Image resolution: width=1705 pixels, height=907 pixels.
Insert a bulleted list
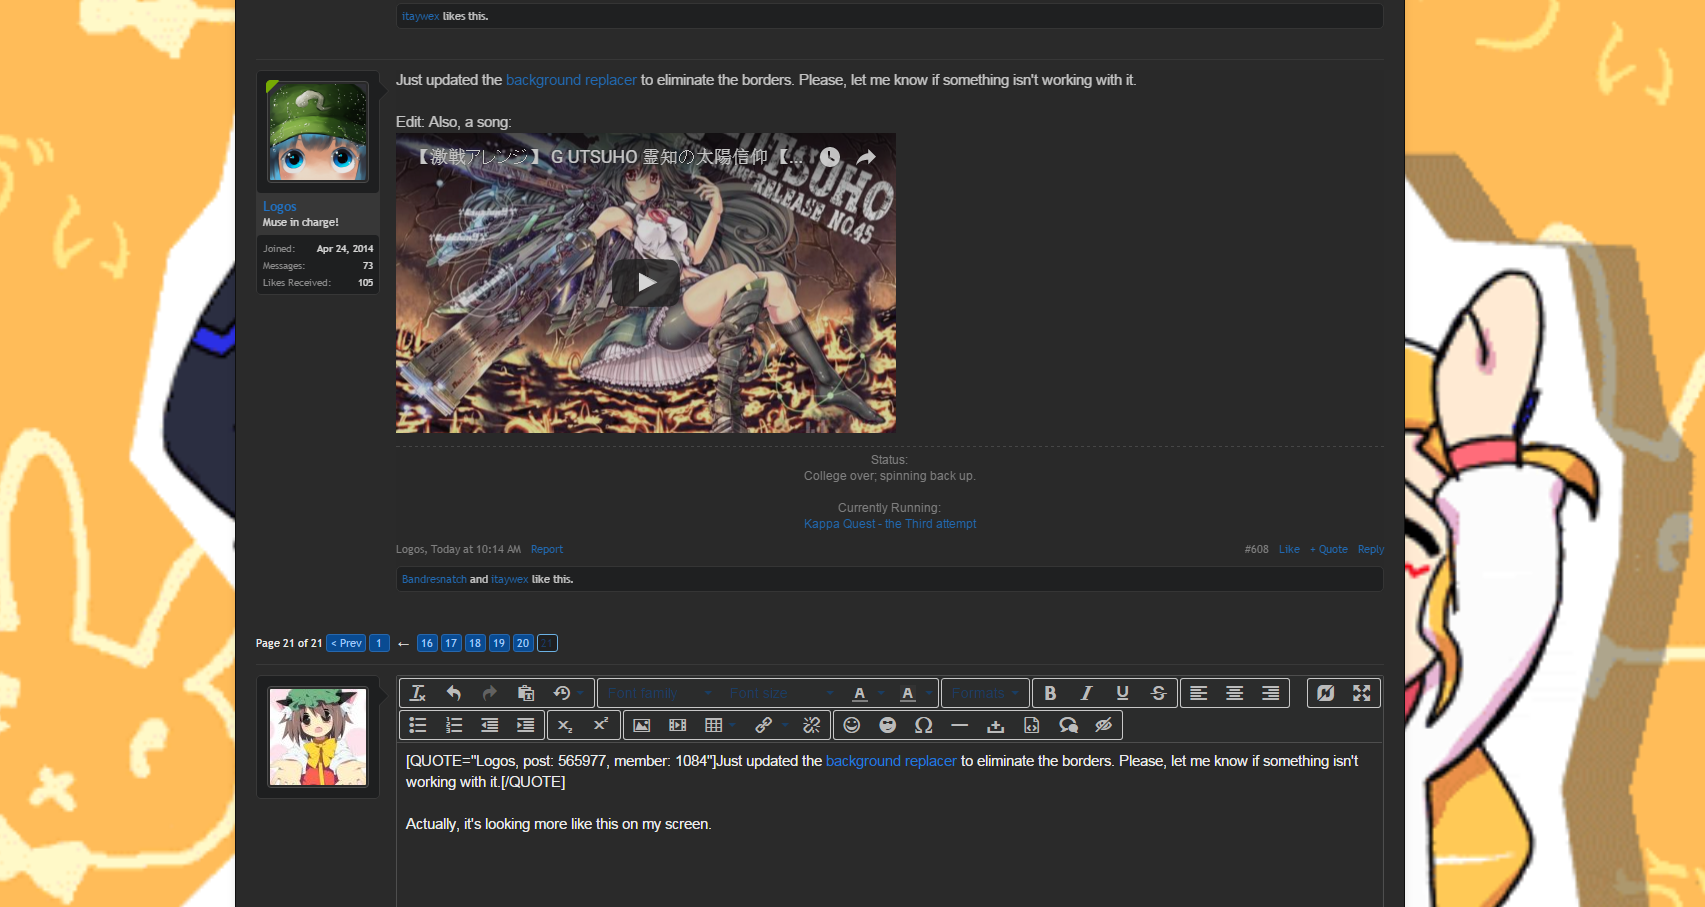coord(418,725)
